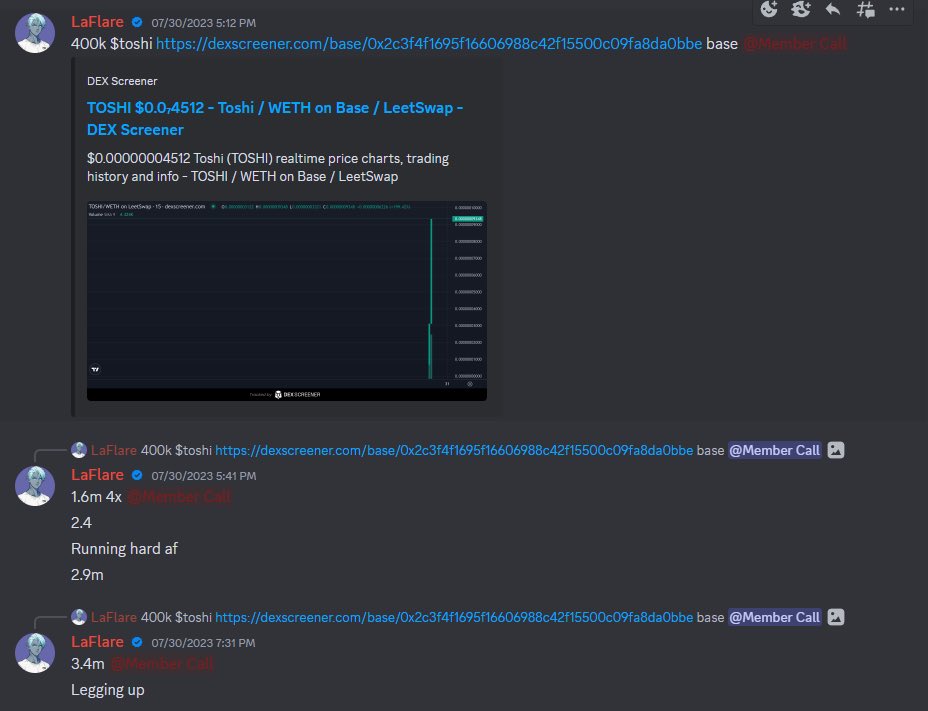
Task: Click the message line '2.9m'
Action: 87,575
